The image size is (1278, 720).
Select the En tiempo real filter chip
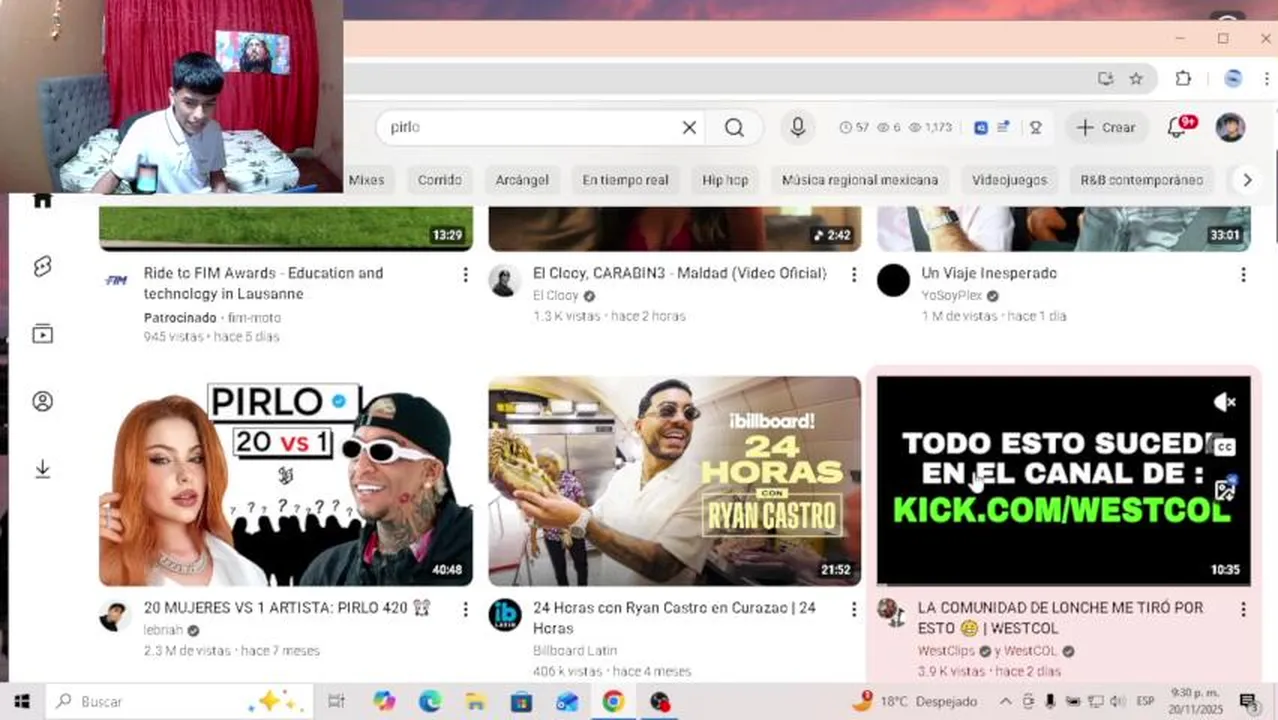pyautogui.click(x=625, y=180)
